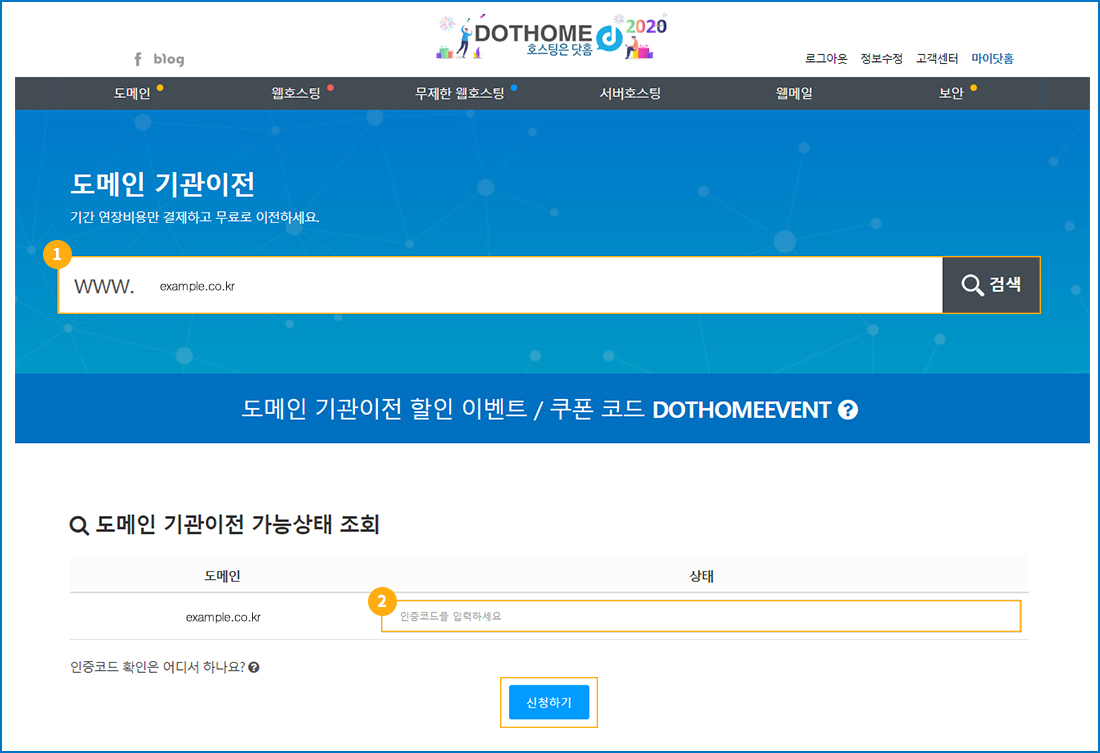The image size is (1100, 753).
Task: Open the 서버호스팅 menu
Action: point(629,93)
